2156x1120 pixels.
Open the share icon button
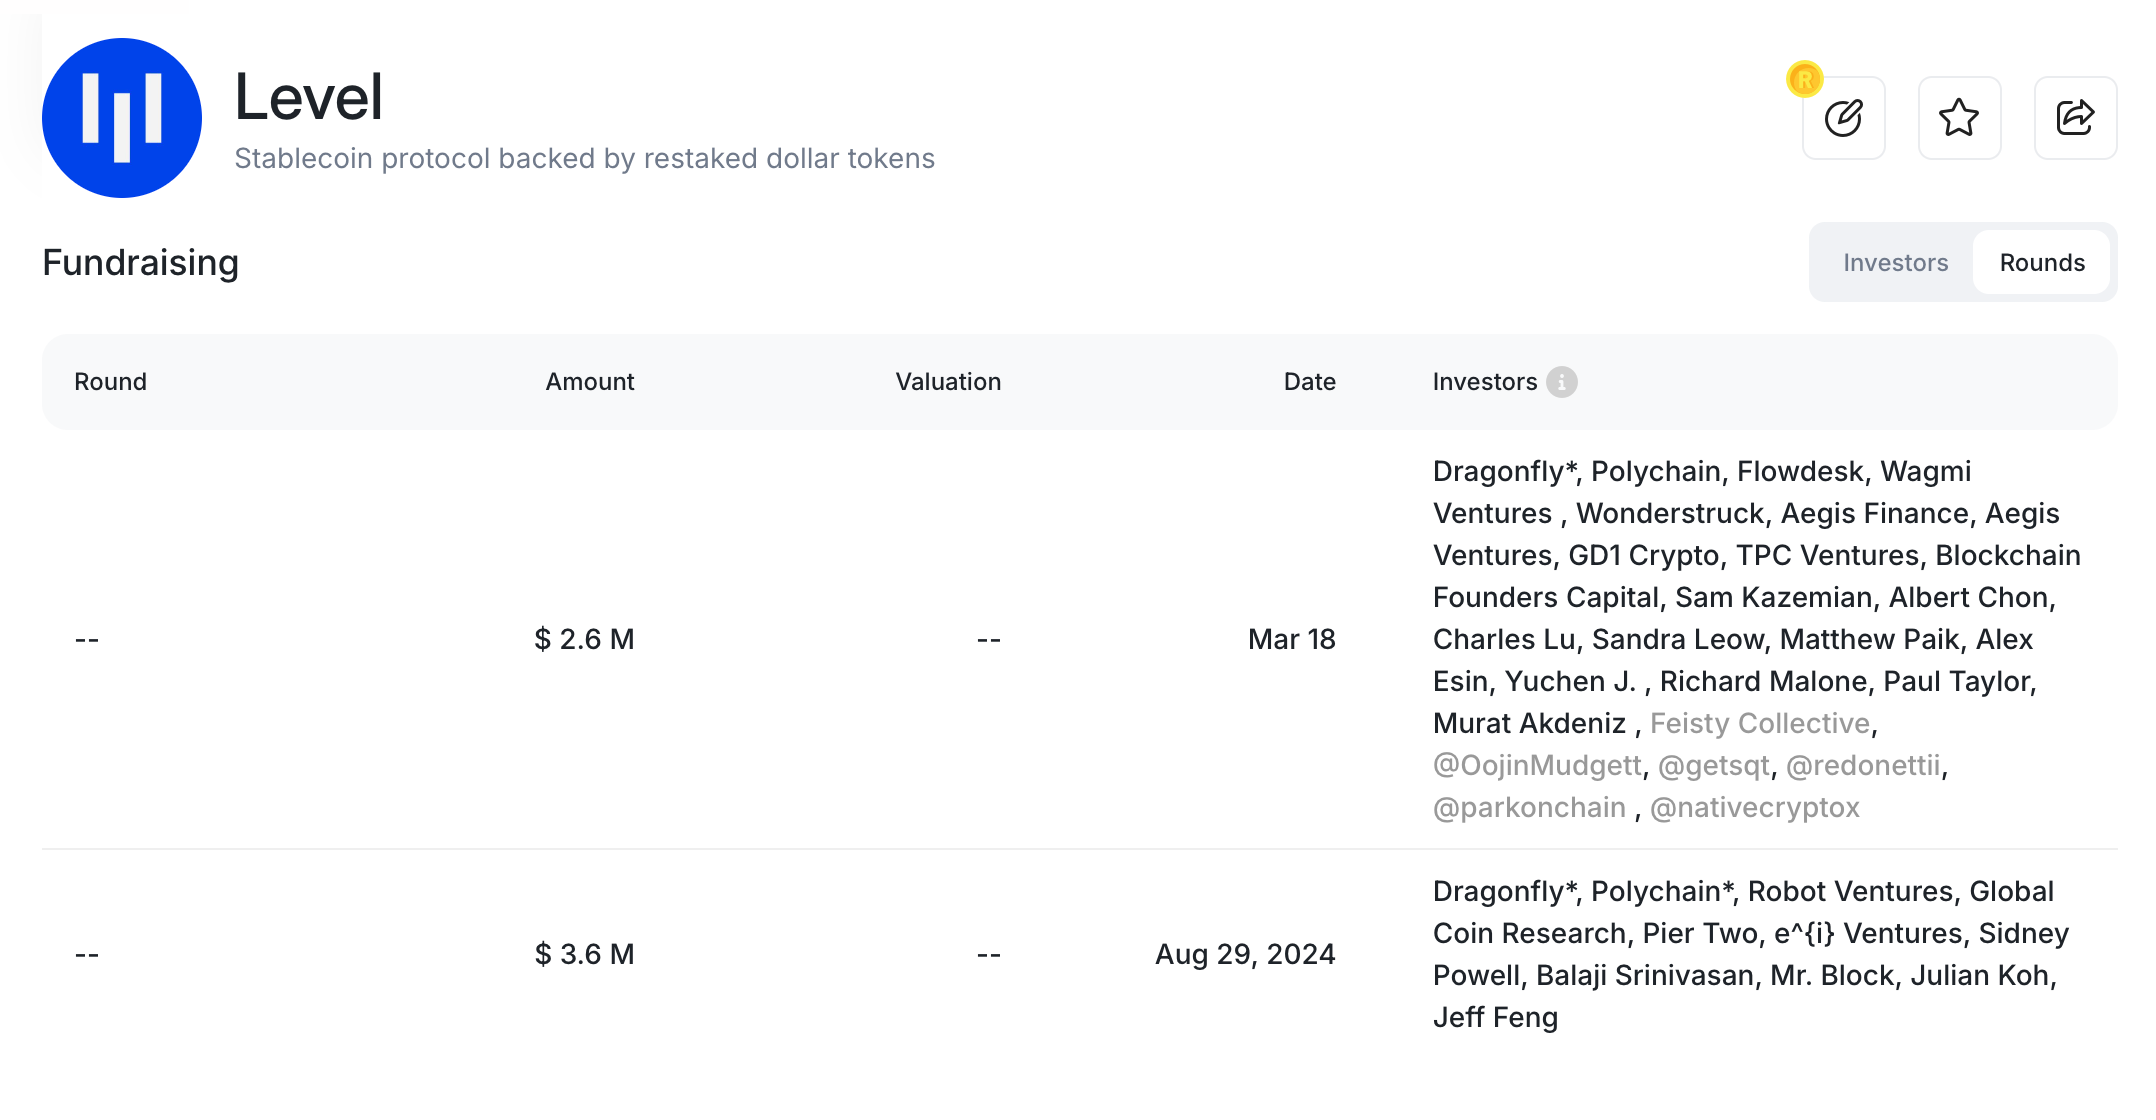click(2075, 118)
